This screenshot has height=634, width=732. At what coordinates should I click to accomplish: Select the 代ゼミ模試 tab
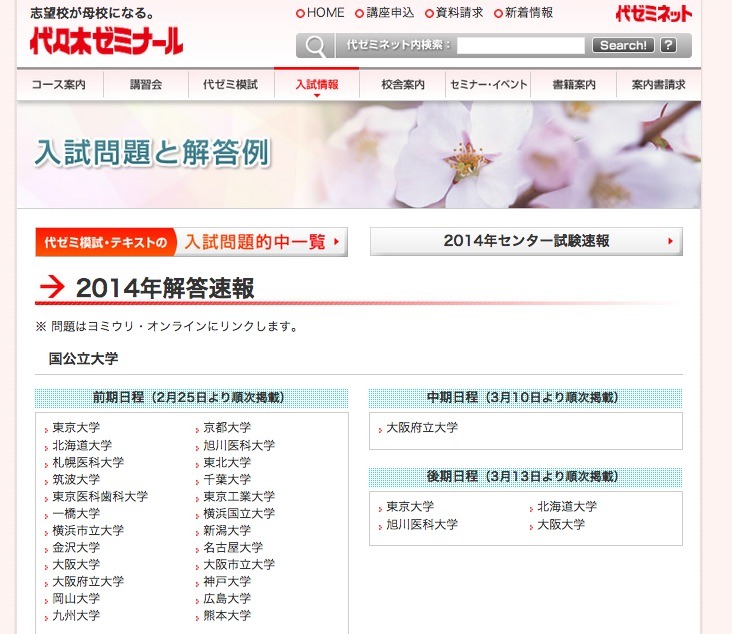point(231,85)
